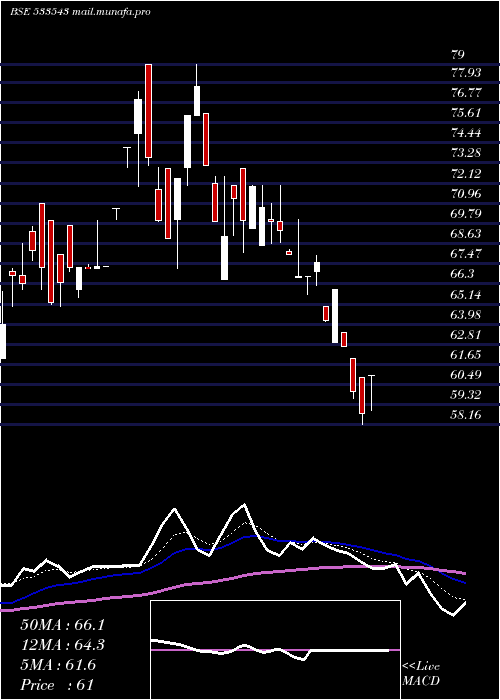Click the 73.28 price level label
500x700 pixels.
tap(466, 153)
